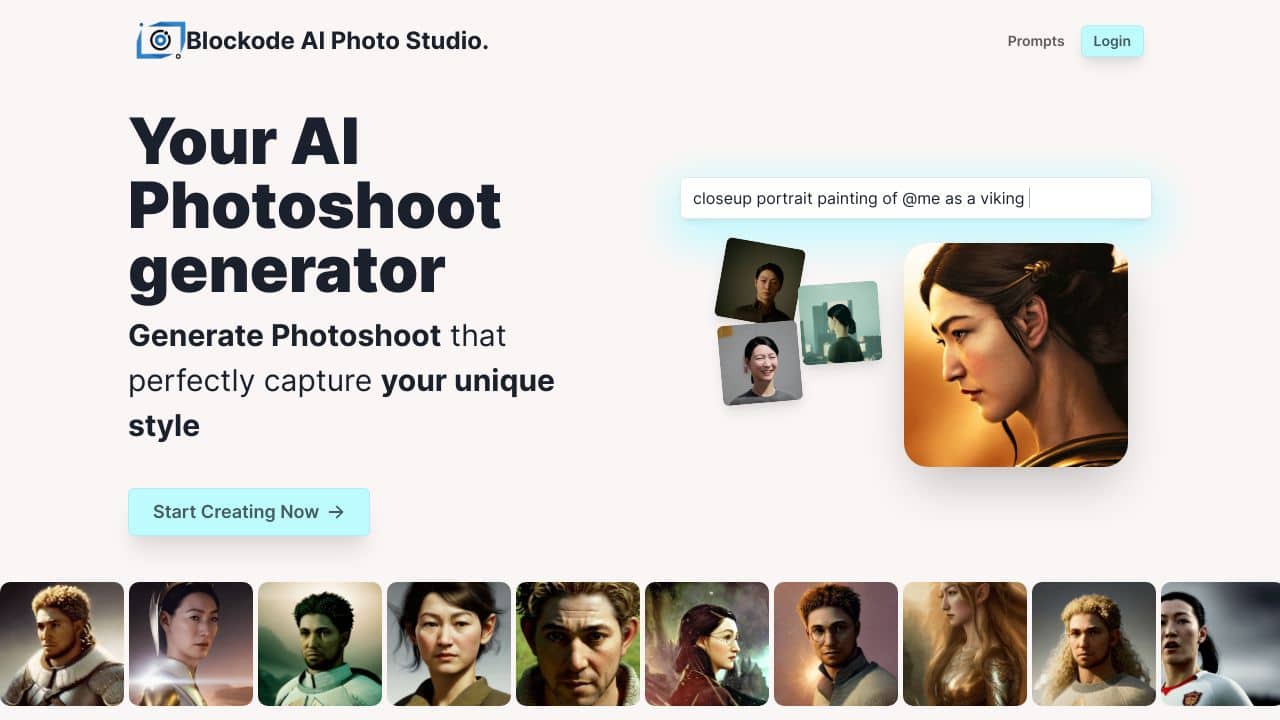Open gallery portrait with glowing light flare
1280x720 pixels.
(191, 644)
